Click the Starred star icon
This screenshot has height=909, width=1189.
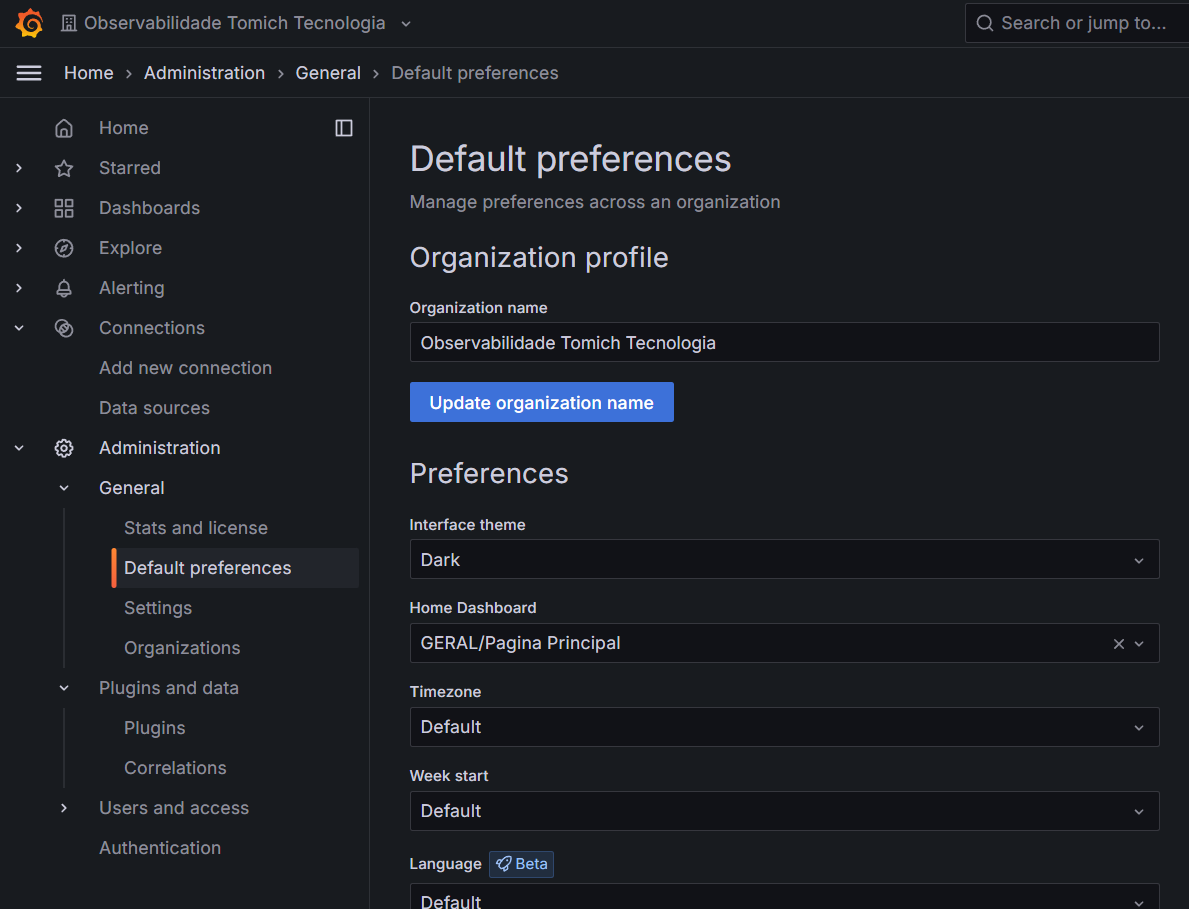(x=64, y=168)
